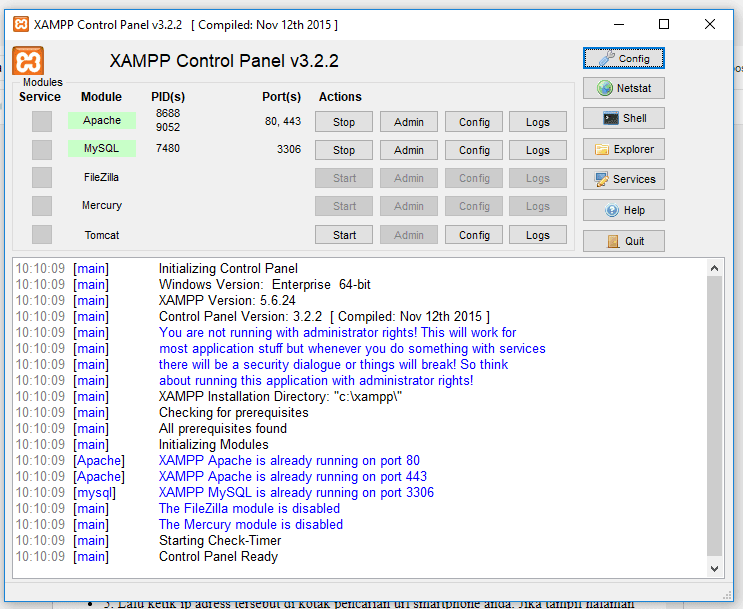Select the MySQL module label
Image resolution: width=743 pixels, height=609 pixels.
pos(102,148)
